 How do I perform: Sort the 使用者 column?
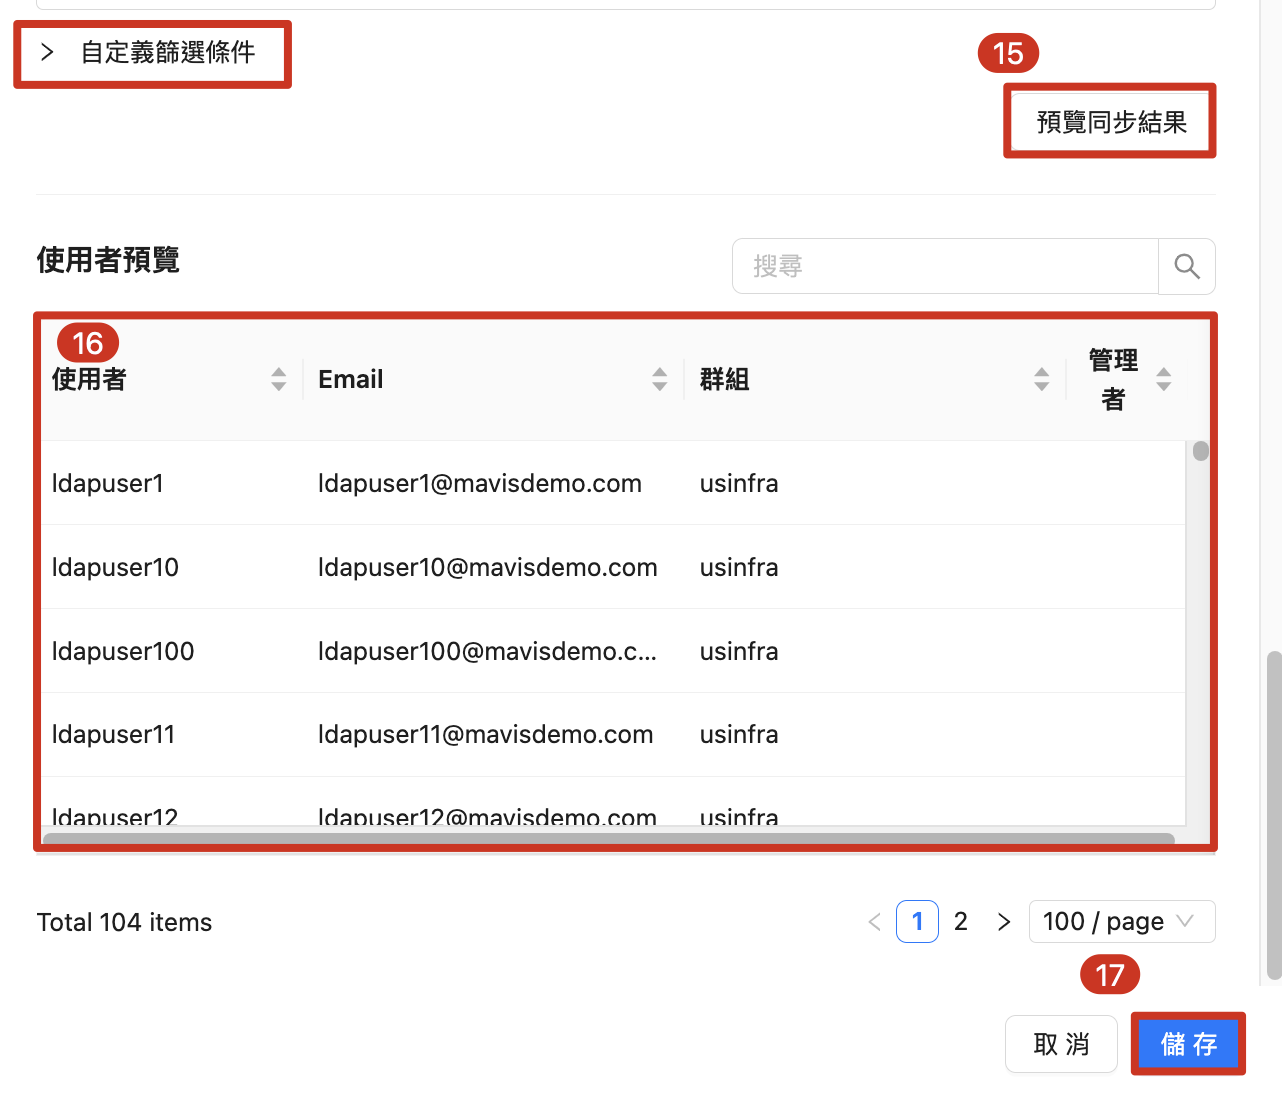[x=278, y=379]
